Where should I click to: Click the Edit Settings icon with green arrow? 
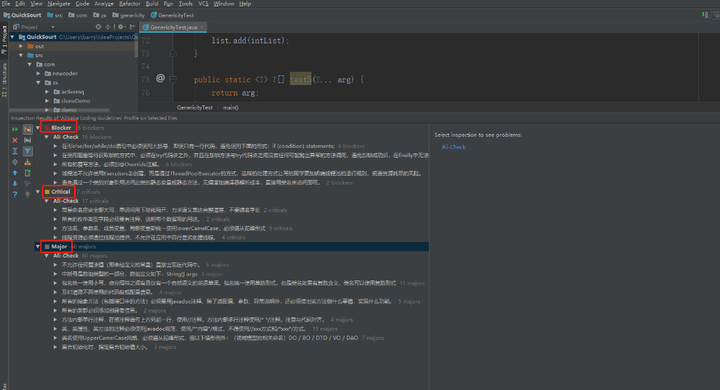tap(28, 173)
